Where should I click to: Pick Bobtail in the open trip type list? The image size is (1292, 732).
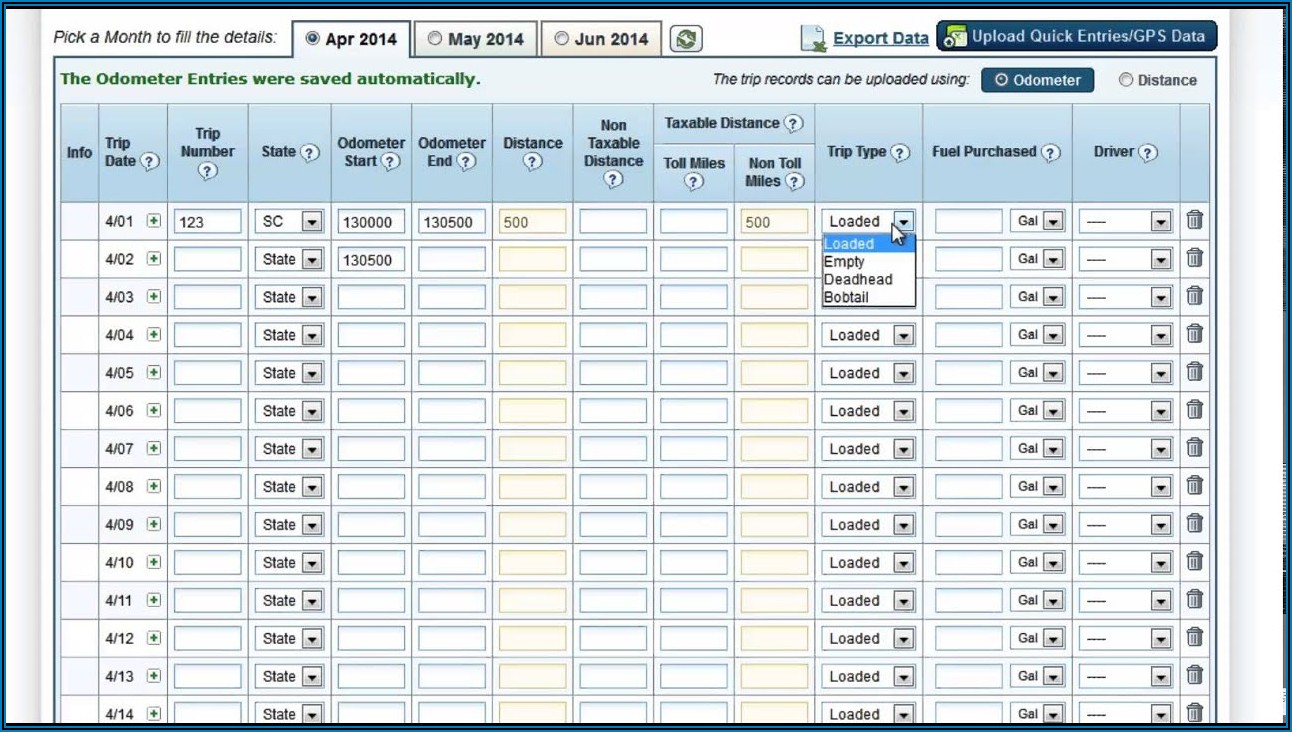(846, 297)
